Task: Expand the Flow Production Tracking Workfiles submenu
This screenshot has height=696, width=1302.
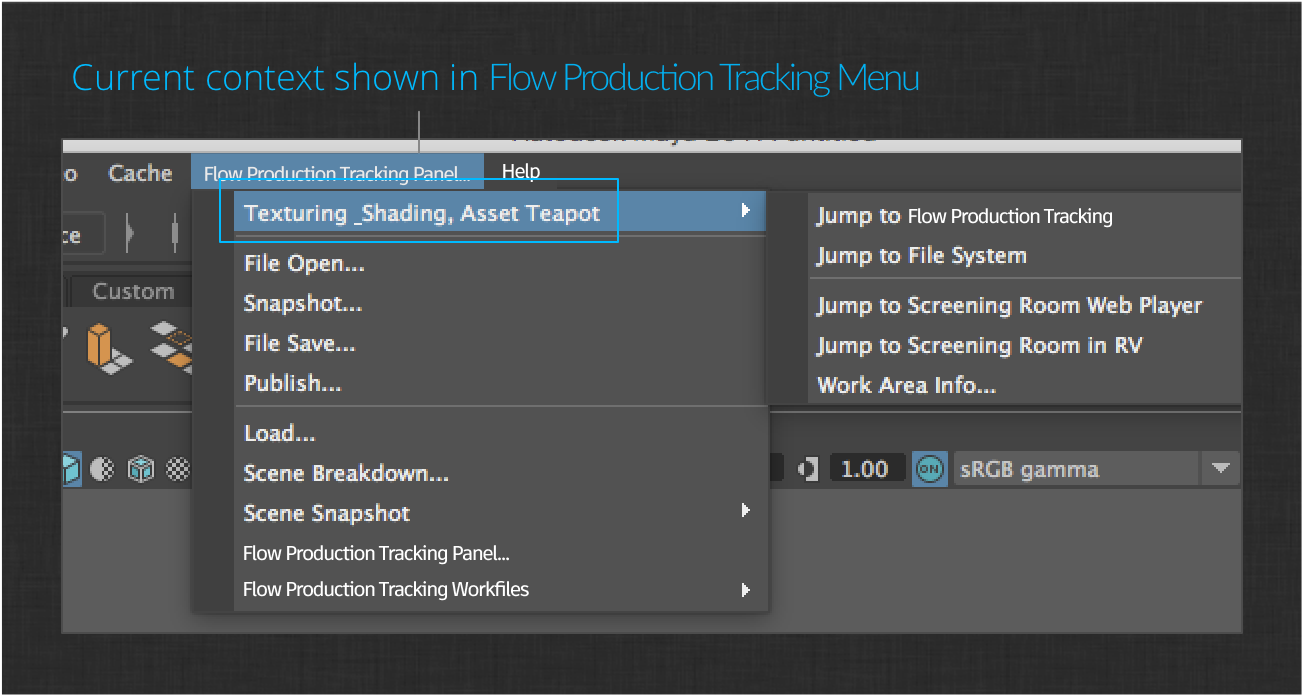Action: [x=500, y=589]
